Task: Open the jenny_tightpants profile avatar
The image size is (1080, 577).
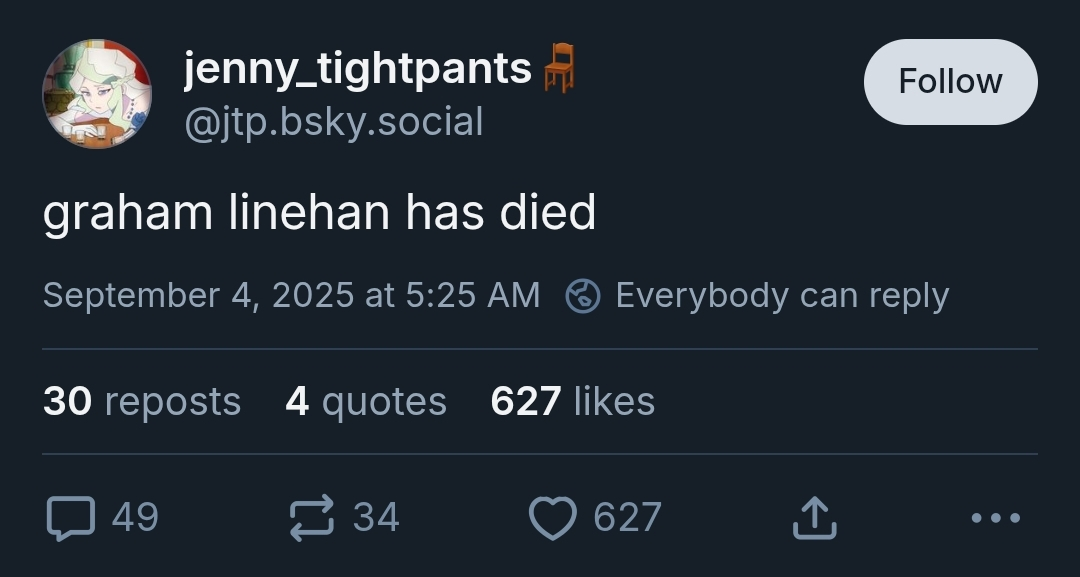Action: click(97, 94)
